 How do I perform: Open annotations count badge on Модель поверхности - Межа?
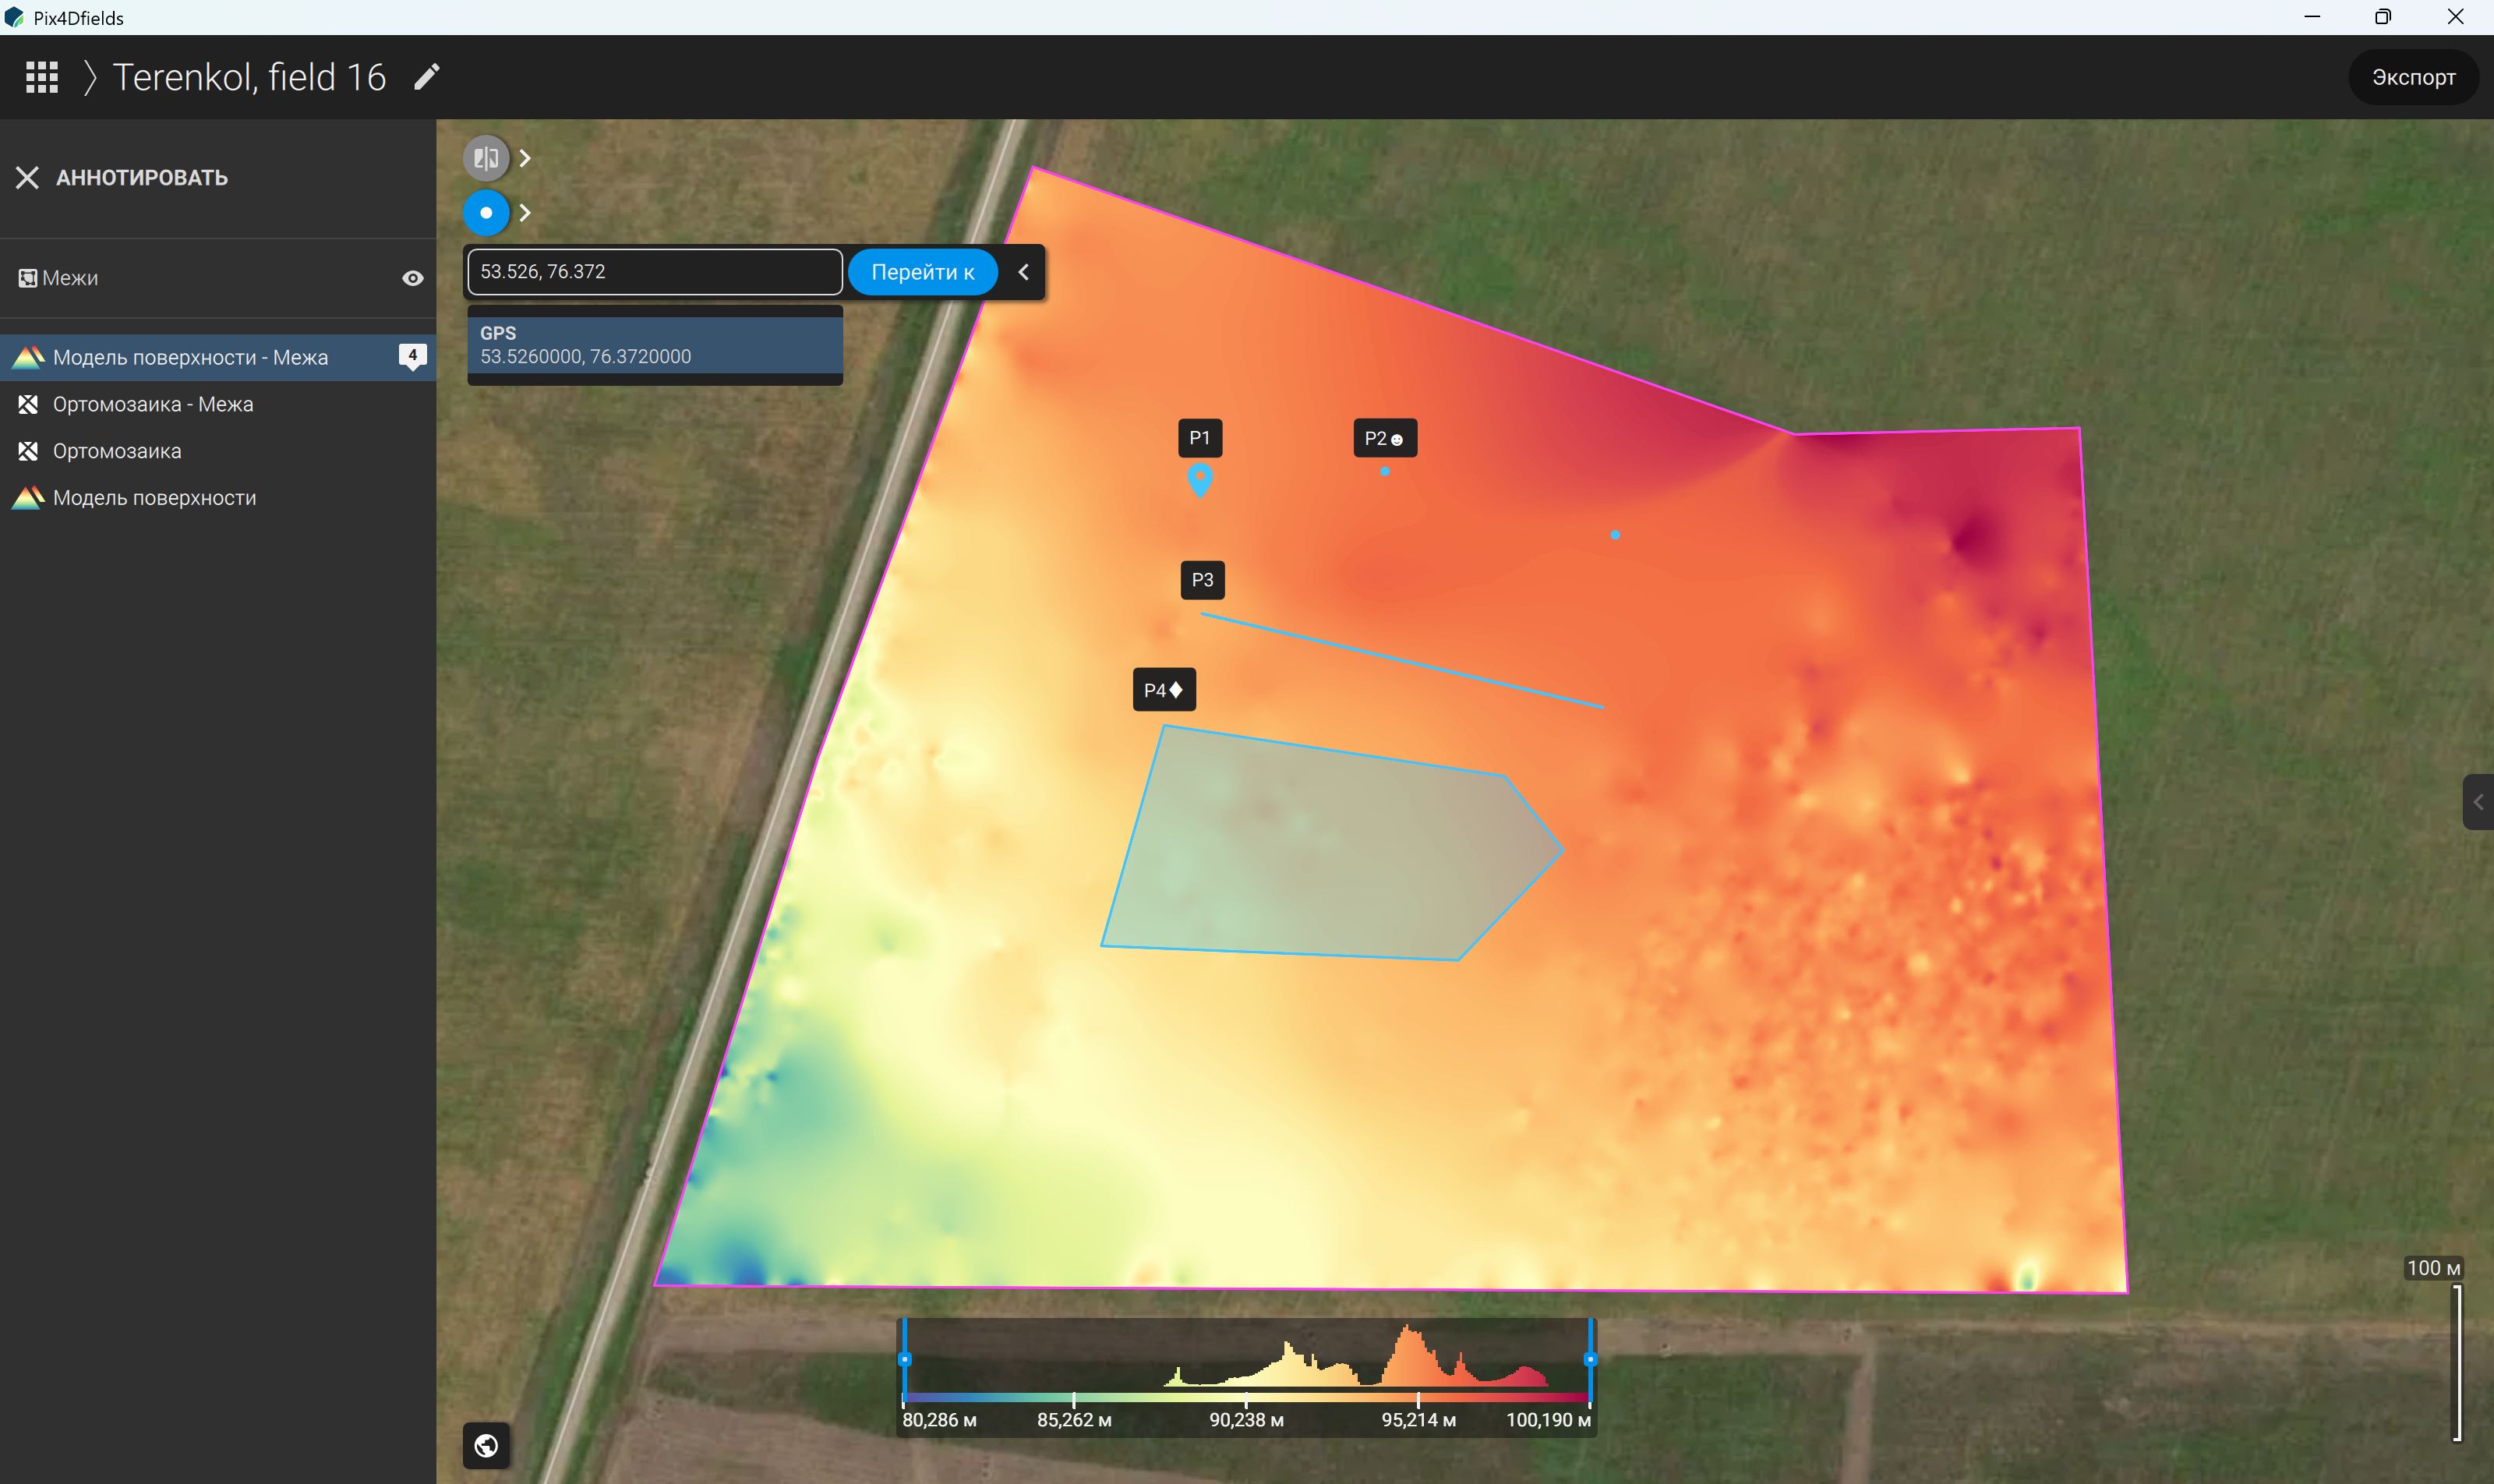[x=412, y=356]
